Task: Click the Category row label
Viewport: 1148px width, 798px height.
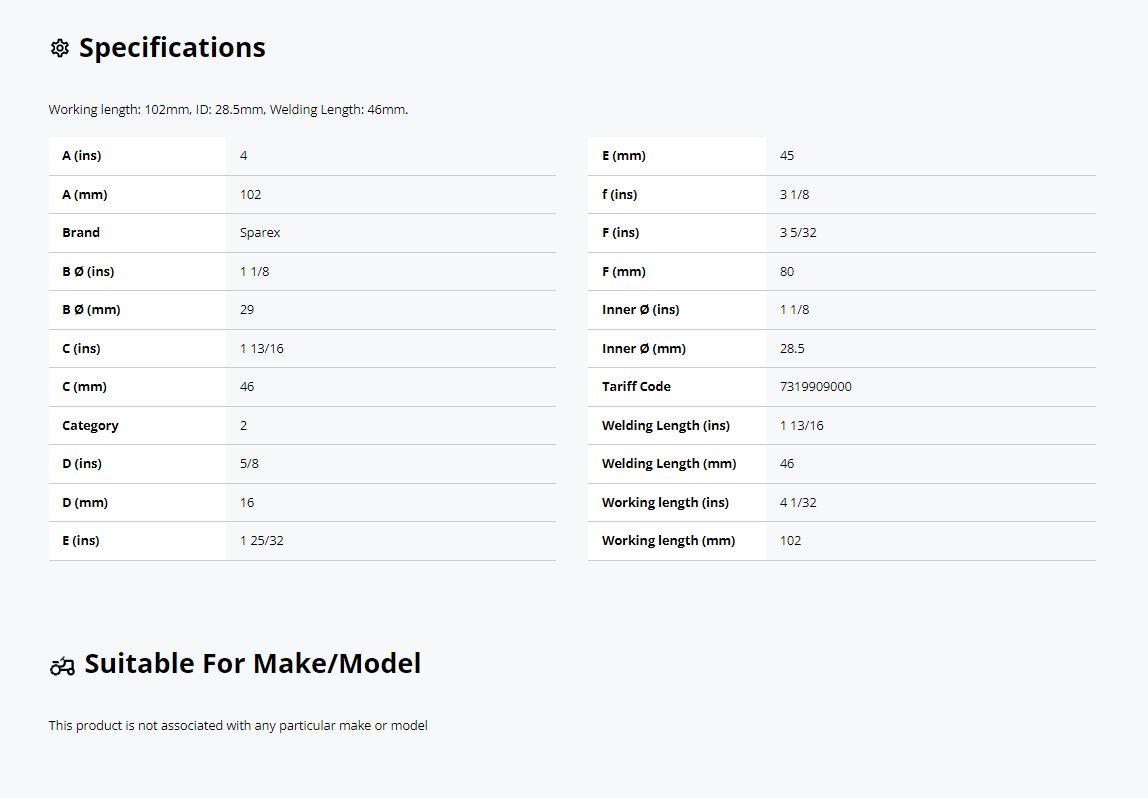Action: 90,425
